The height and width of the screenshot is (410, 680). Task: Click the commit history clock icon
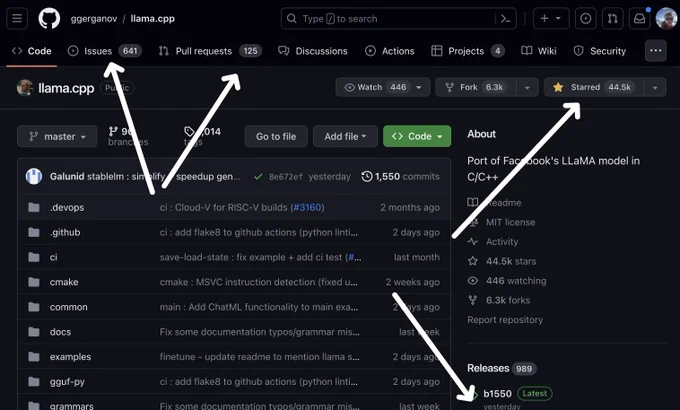pos(367,177)
